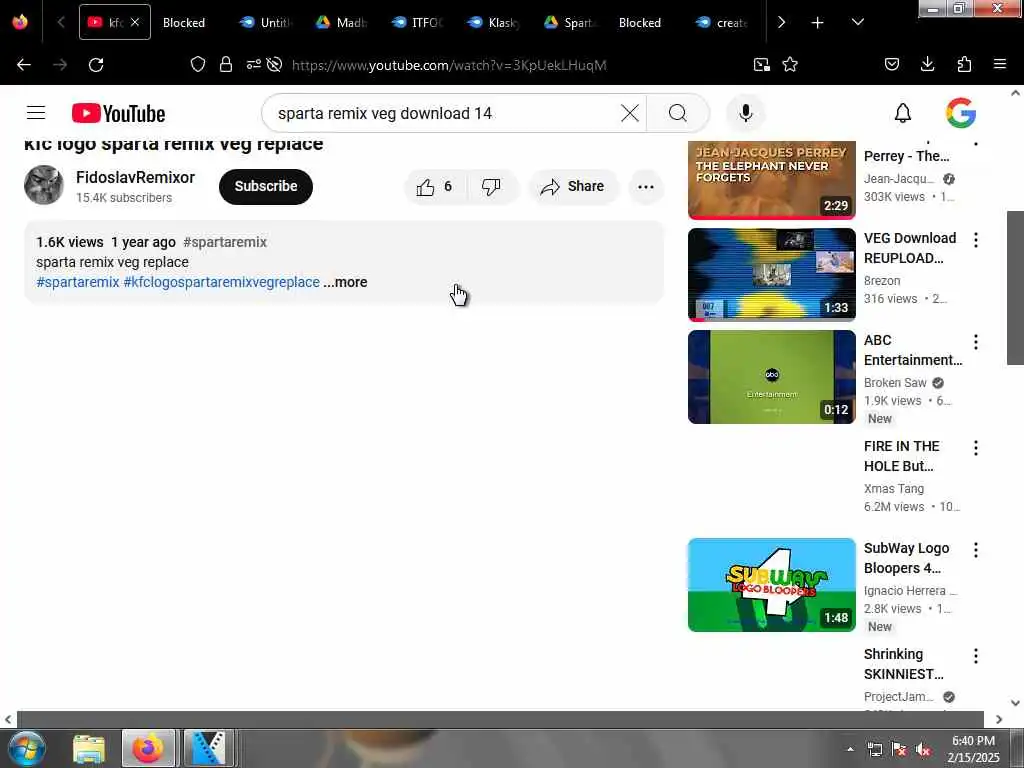Open Windows Start menu orb

pos(27,748)
